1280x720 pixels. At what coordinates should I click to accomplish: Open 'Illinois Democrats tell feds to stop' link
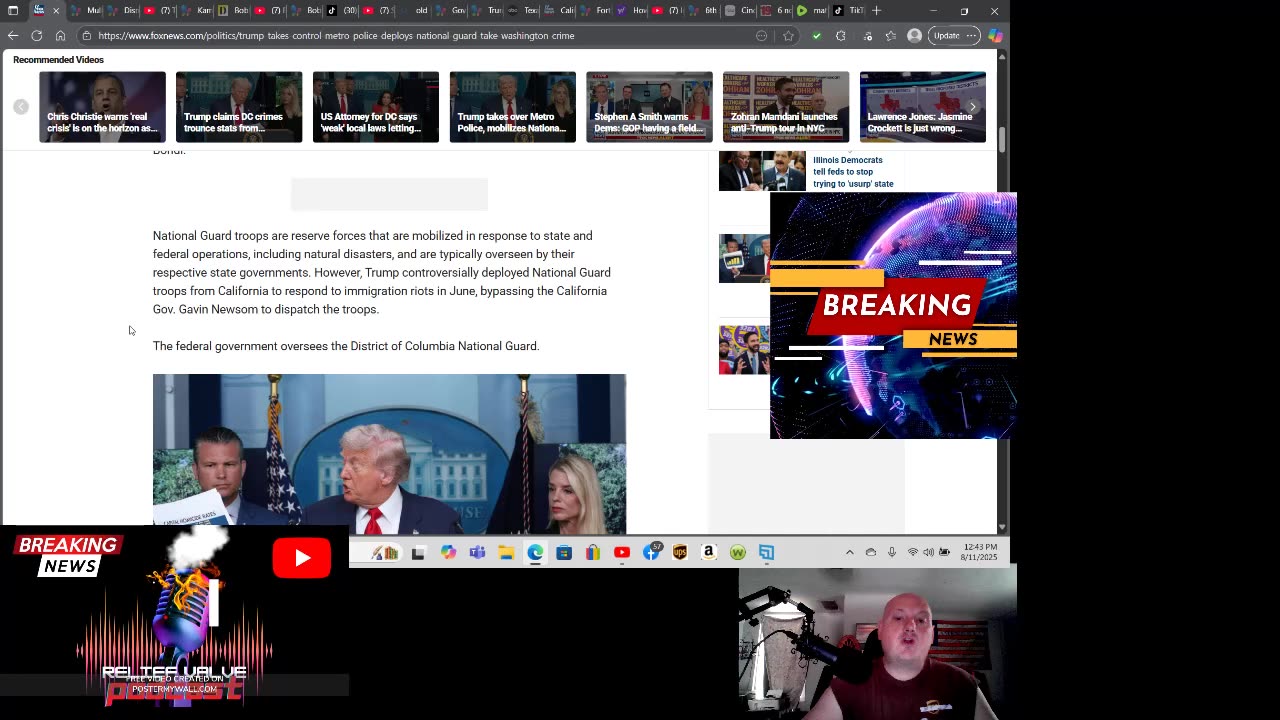point(853,172)
